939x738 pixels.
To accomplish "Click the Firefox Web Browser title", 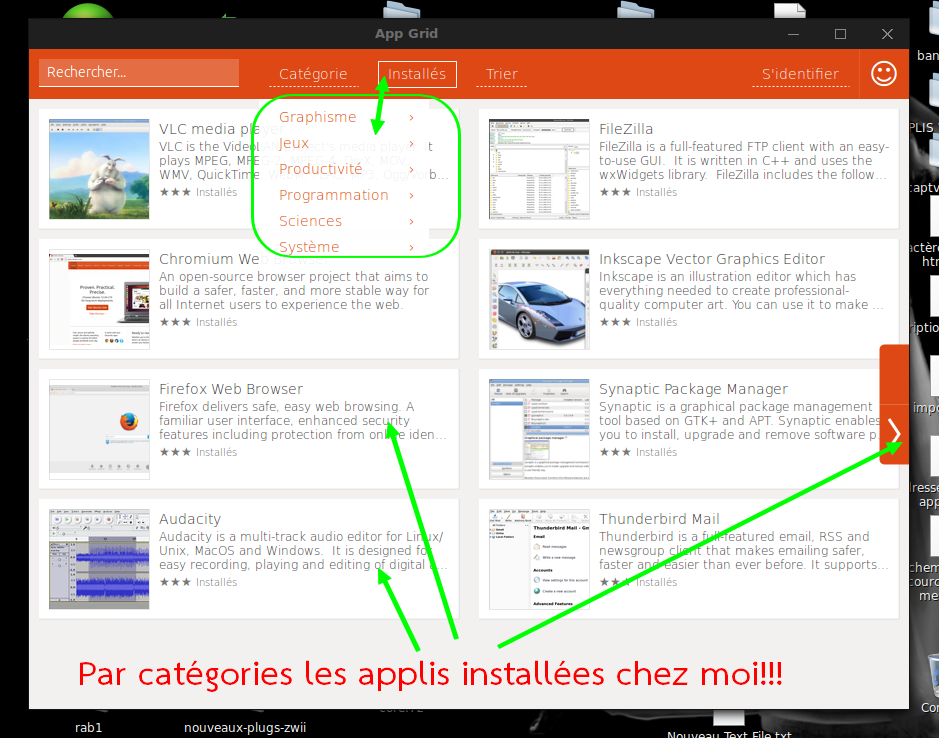I will coord(230,389).
